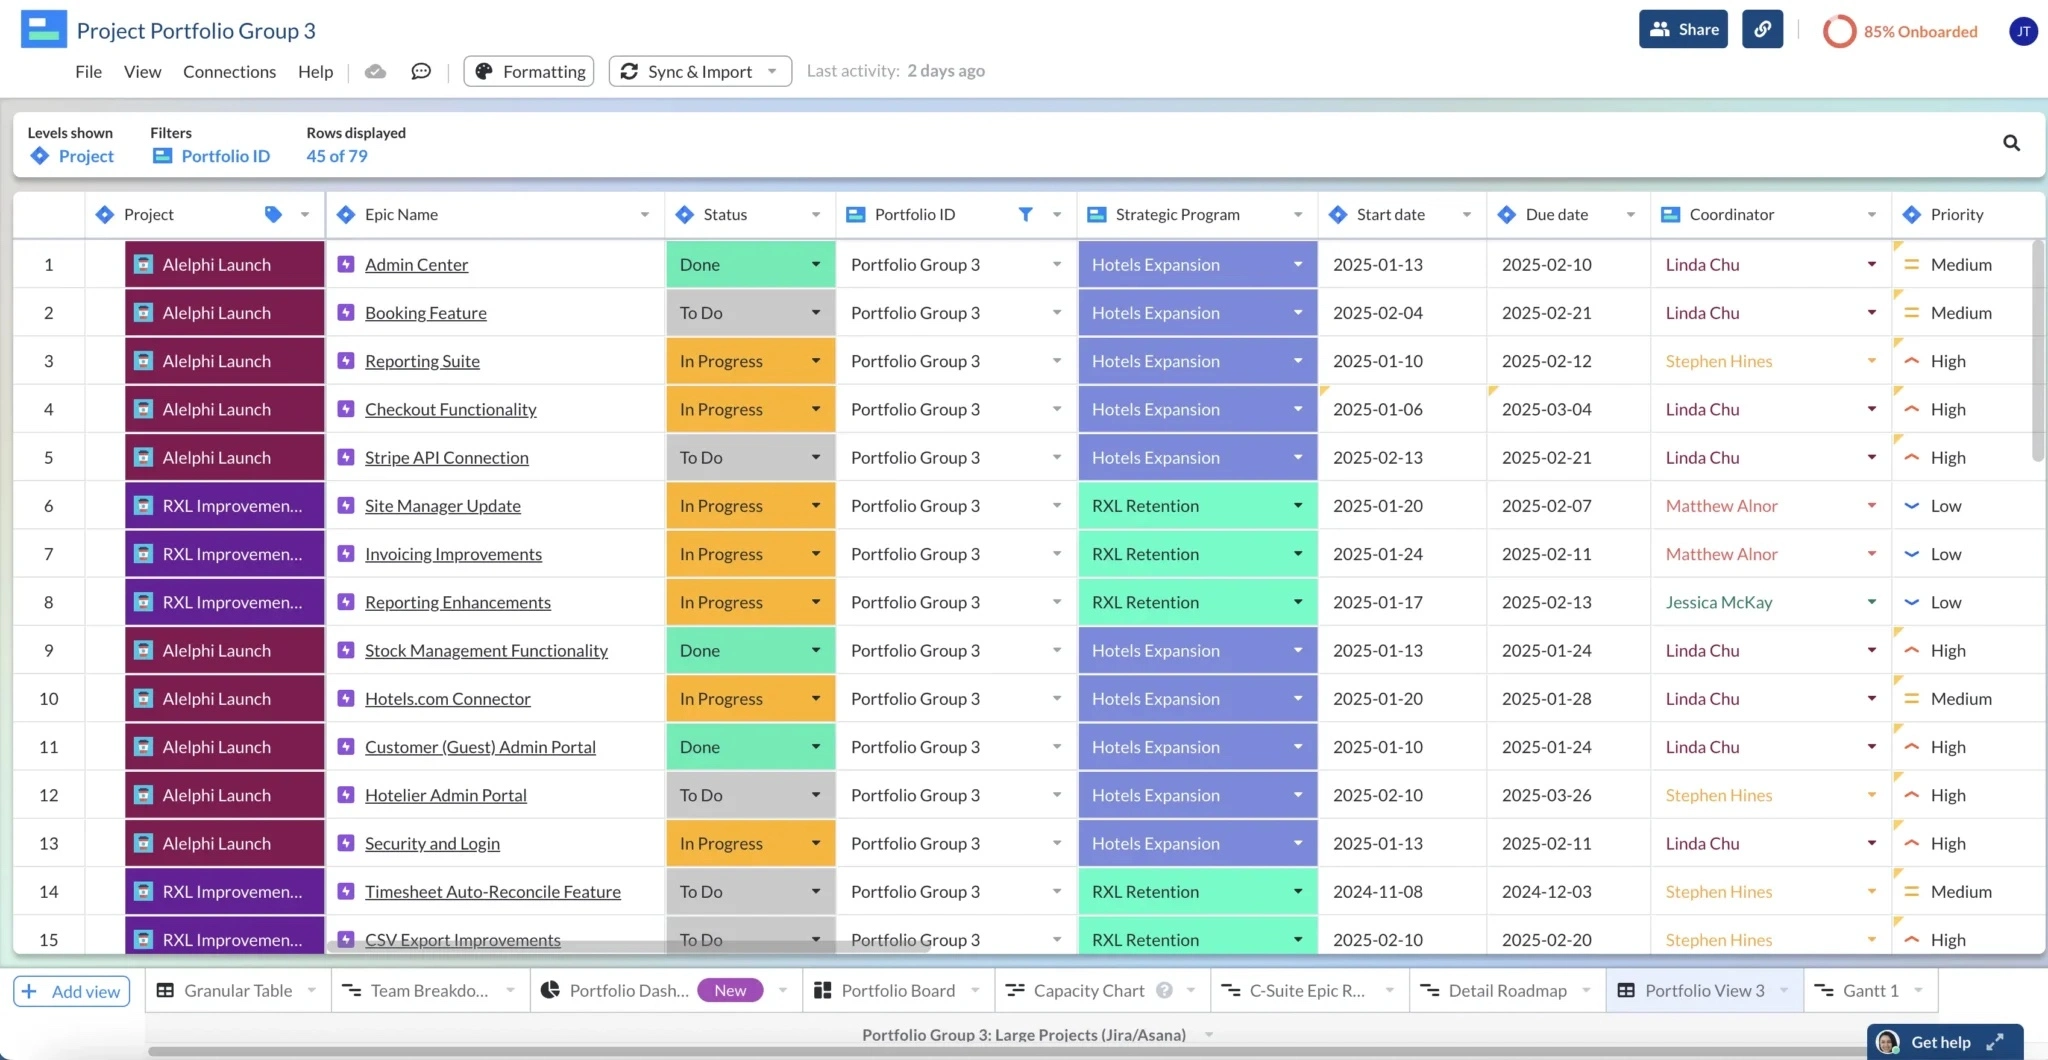
Task: Click the Medium priority icon in row 1
Action: 1911,265
